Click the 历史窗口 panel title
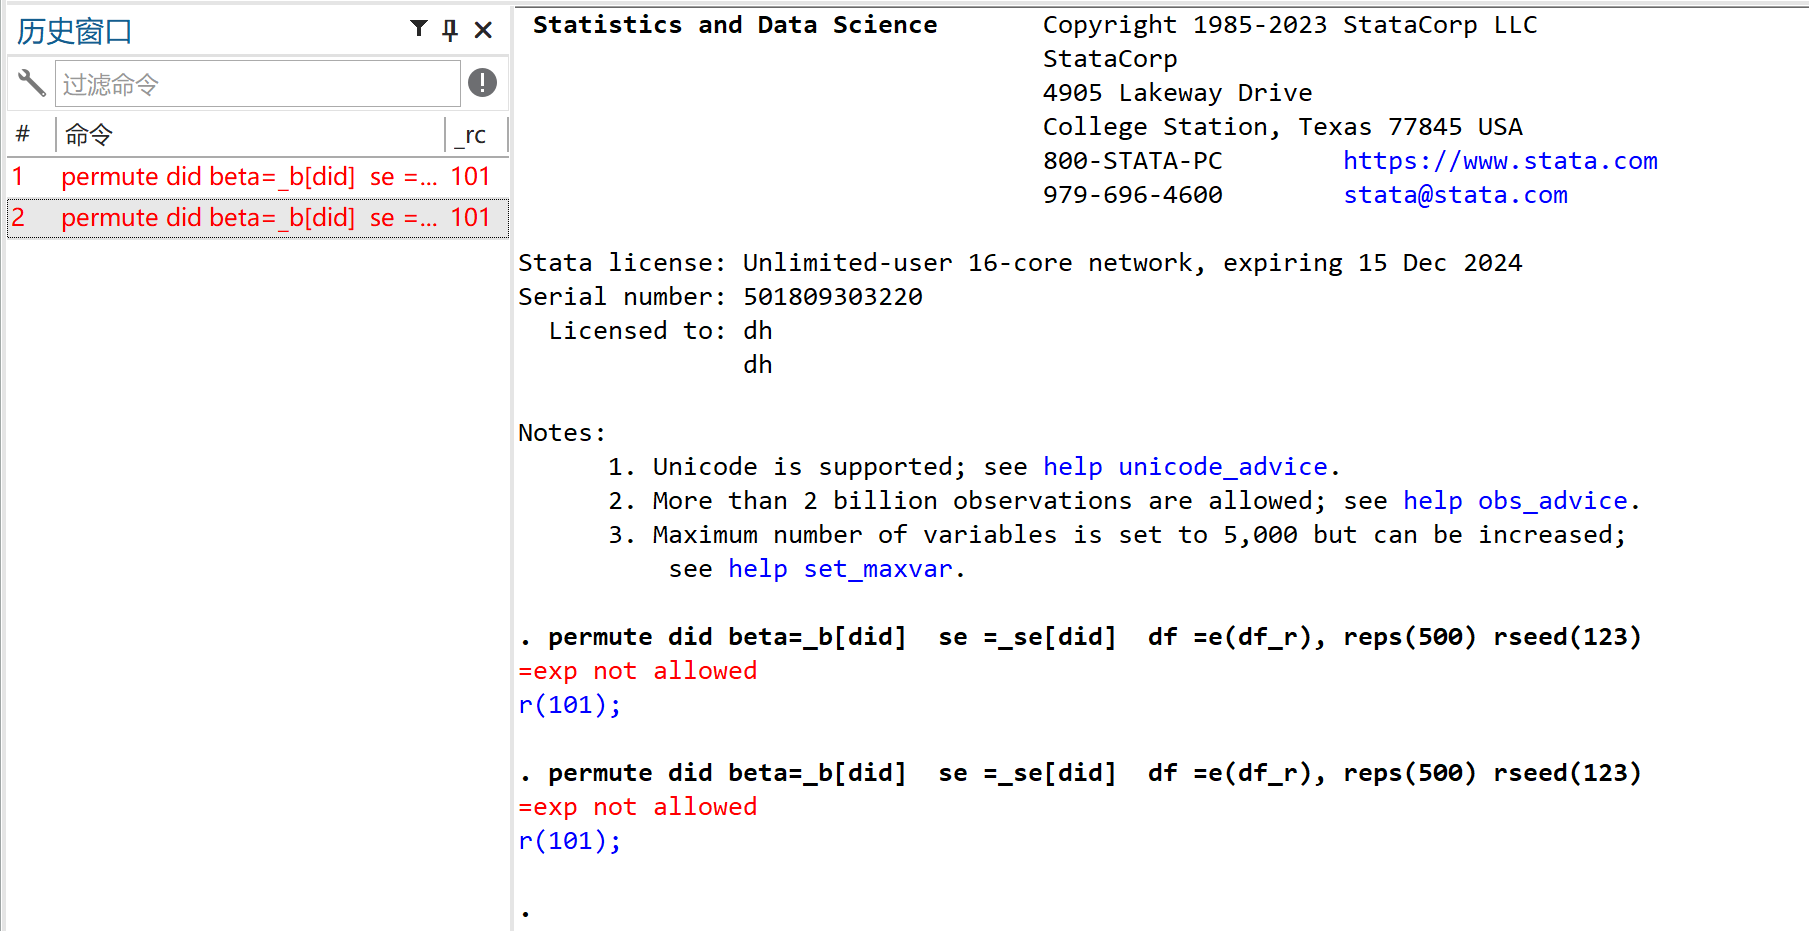 [74, 31]
